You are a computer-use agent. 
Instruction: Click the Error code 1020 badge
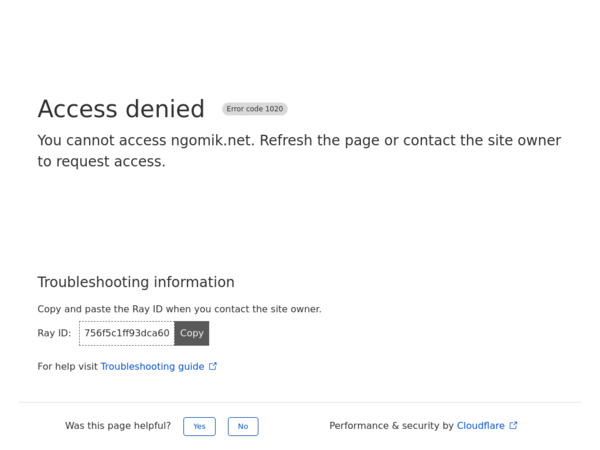255,109
